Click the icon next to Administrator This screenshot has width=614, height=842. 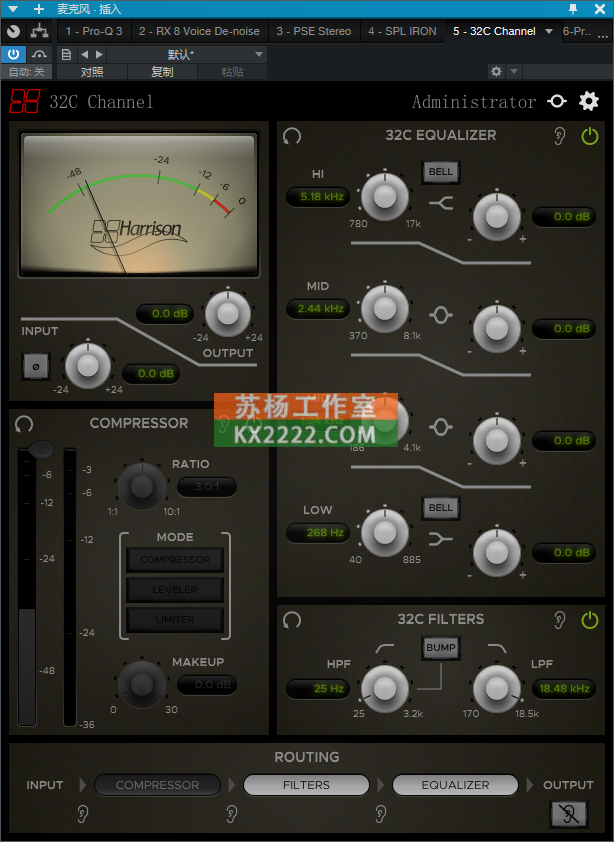click(557, 101)
